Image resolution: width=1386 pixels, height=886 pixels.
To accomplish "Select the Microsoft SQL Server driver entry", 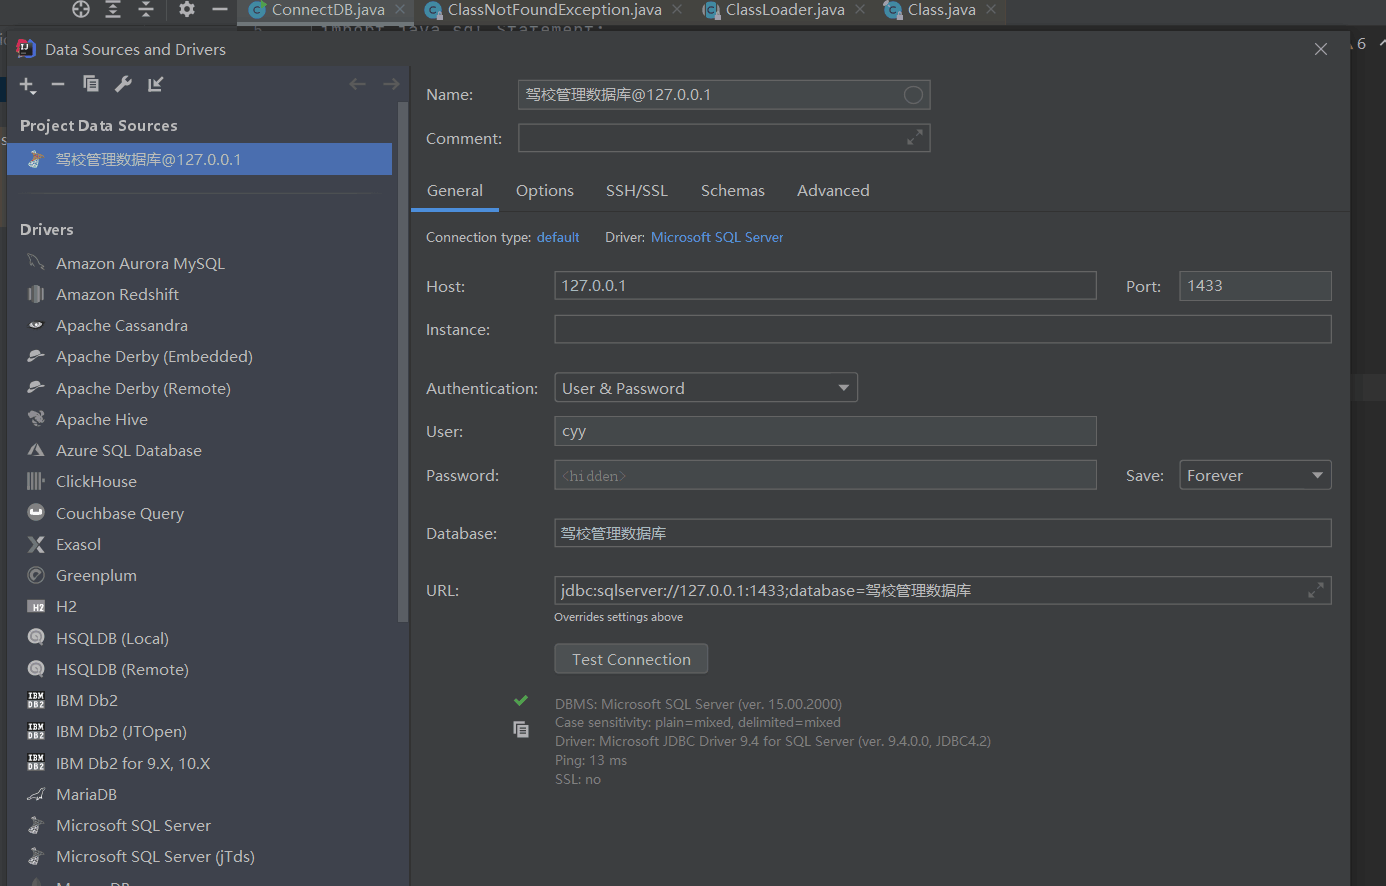I will pos(134,825).
